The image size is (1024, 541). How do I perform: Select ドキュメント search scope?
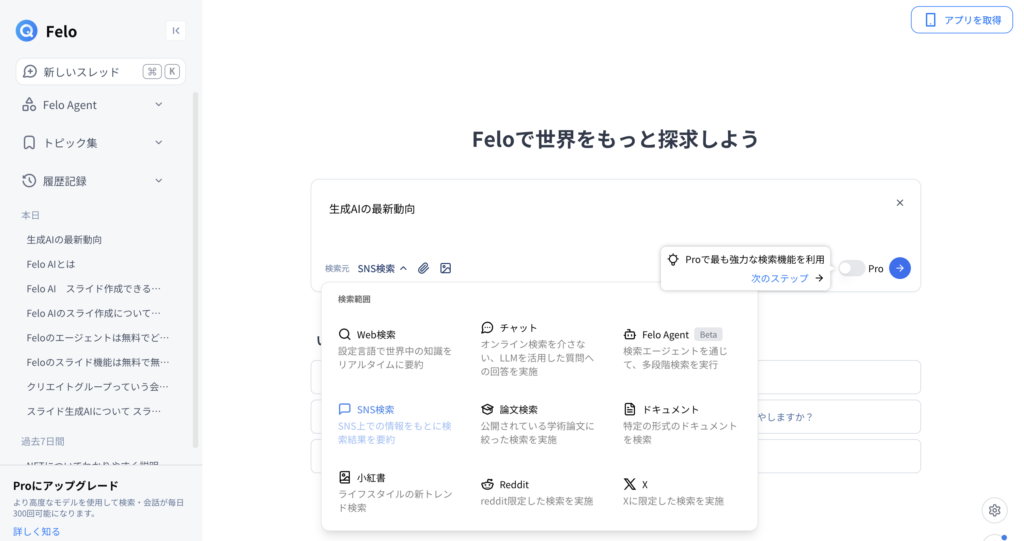[x=680, y=424]
